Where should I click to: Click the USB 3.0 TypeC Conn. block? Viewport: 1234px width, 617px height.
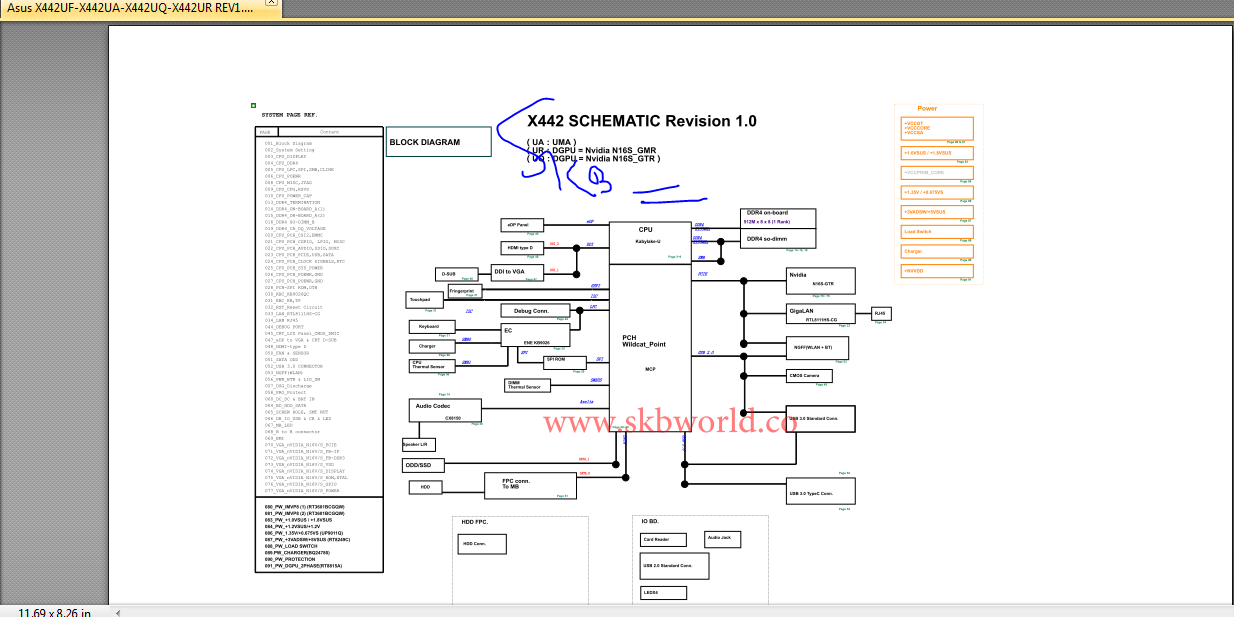(821, 491)
